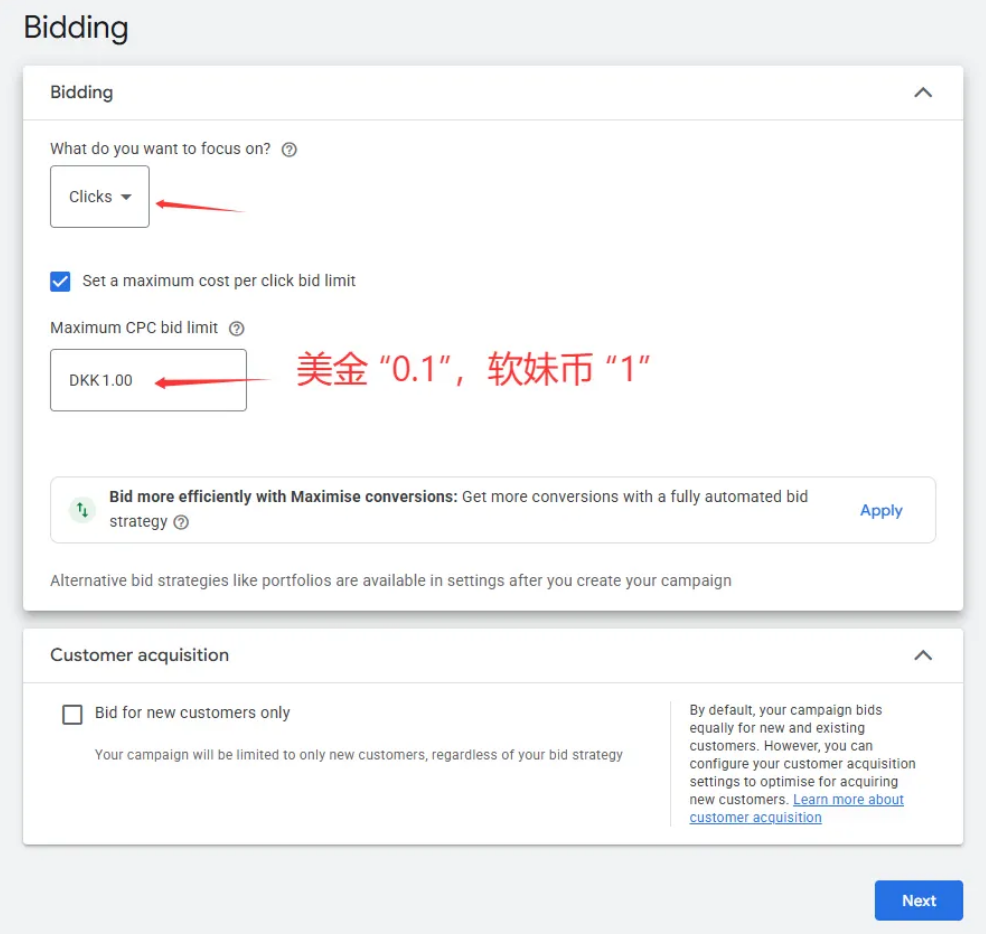Click the help icon next to focus question
Viewport: 986px width, 934px height.
tap(289, 148)
